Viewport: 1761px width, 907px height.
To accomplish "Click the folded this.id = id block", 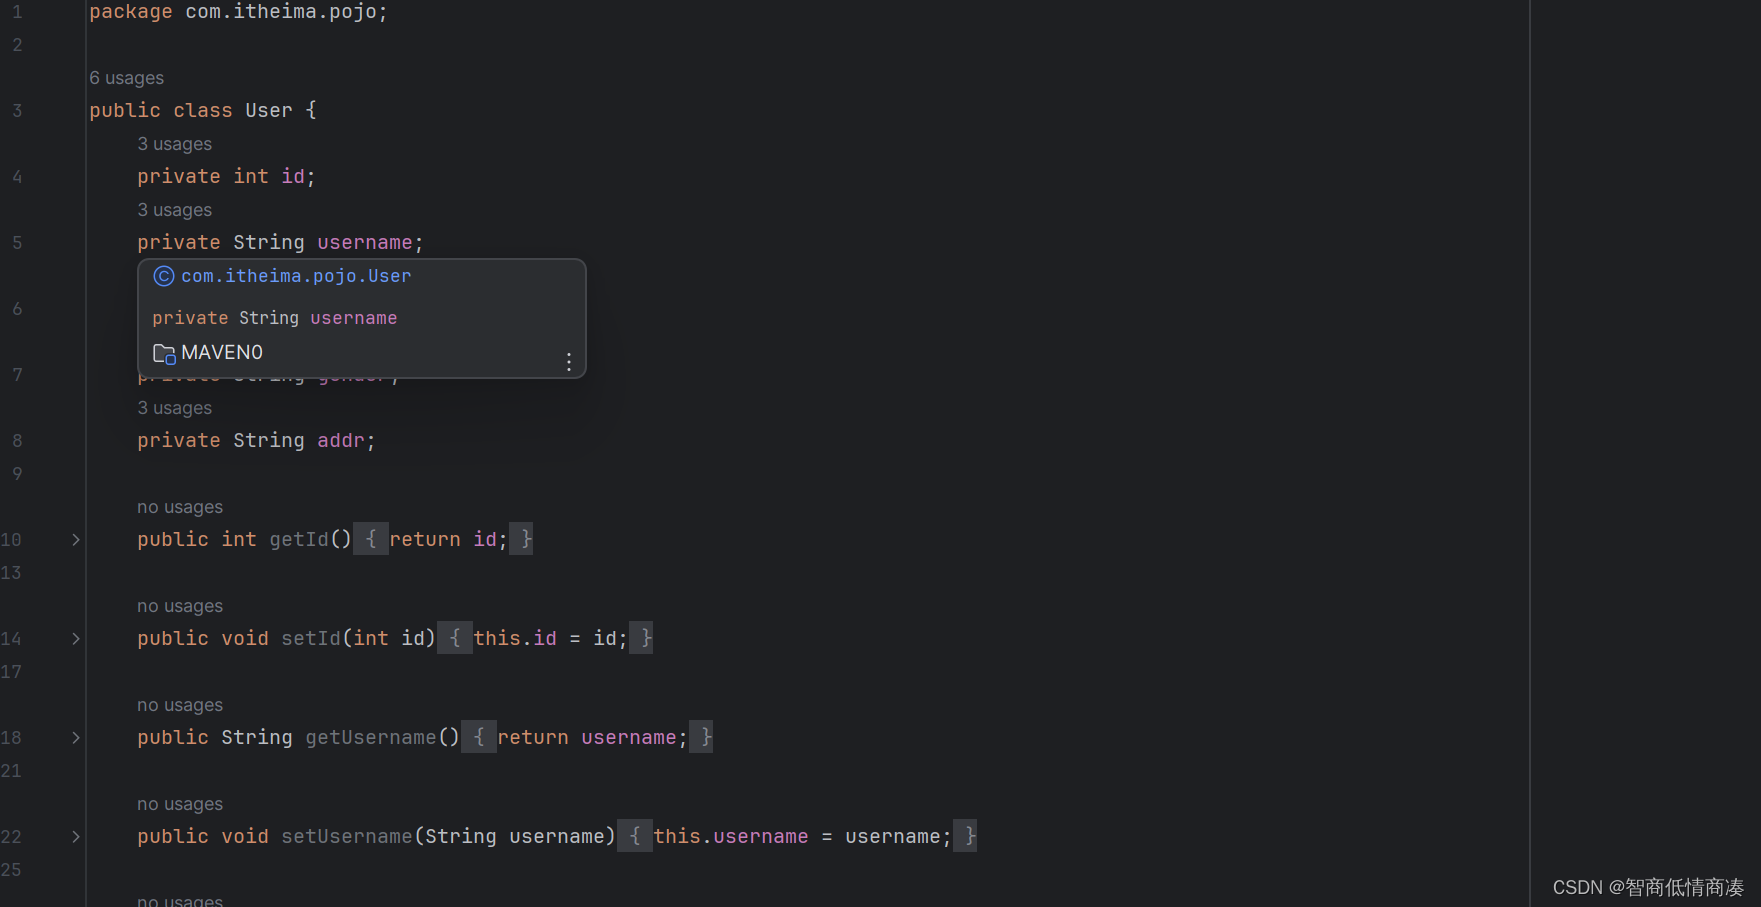I will [545, 638].
